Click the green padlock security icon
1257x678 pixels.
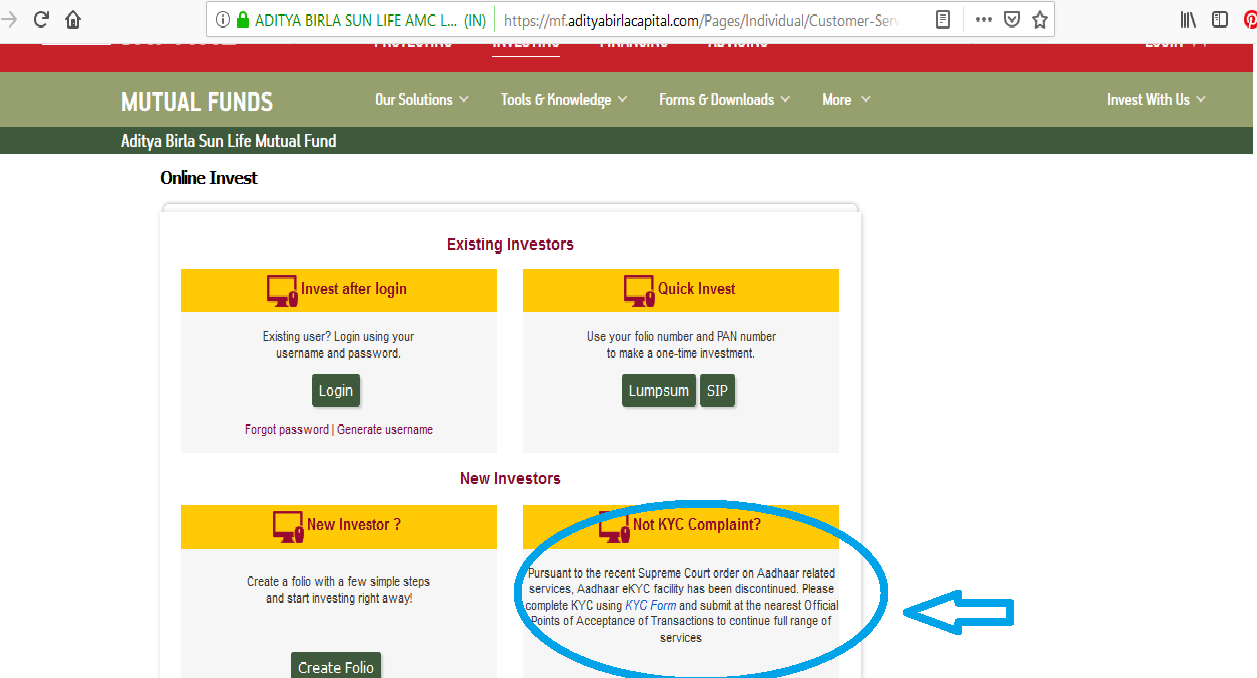(x=242, y=19)
